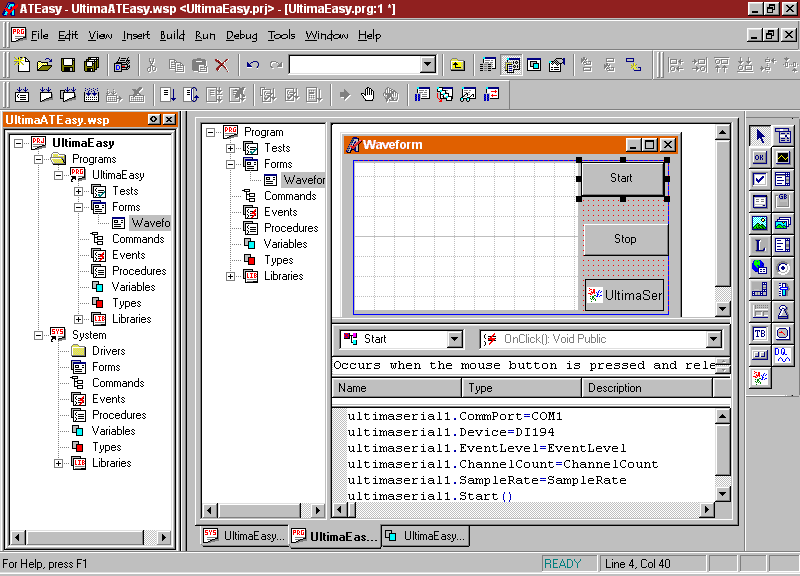The width and height of the screenshot is (800, 576).
Task: Open the Build menu
Action: 172,35
